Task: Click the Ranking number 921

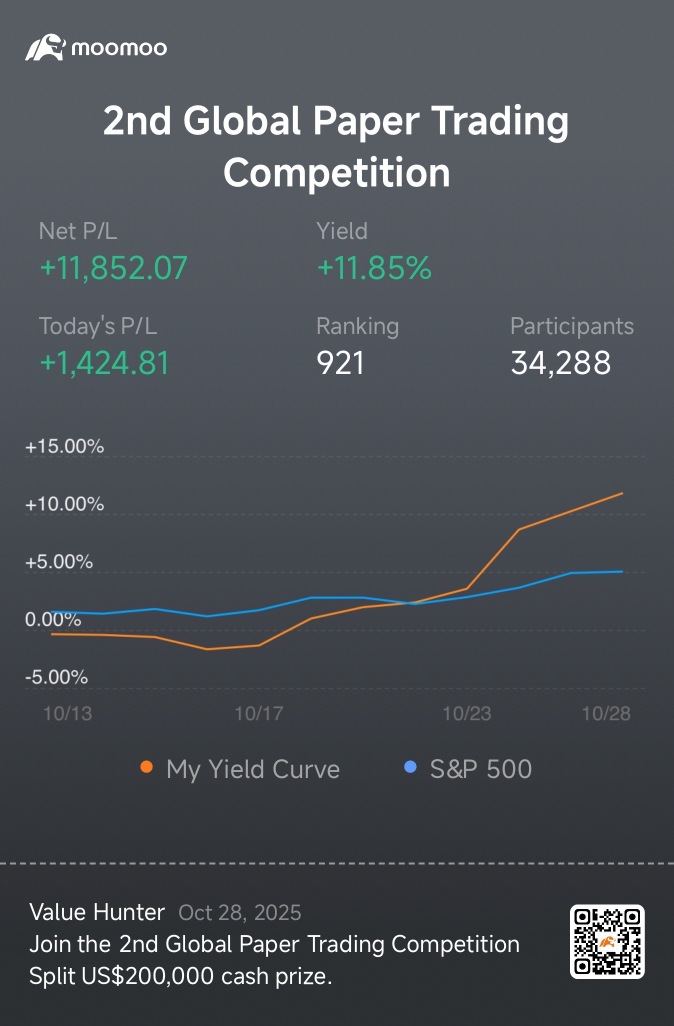Action: click(340, 363)
